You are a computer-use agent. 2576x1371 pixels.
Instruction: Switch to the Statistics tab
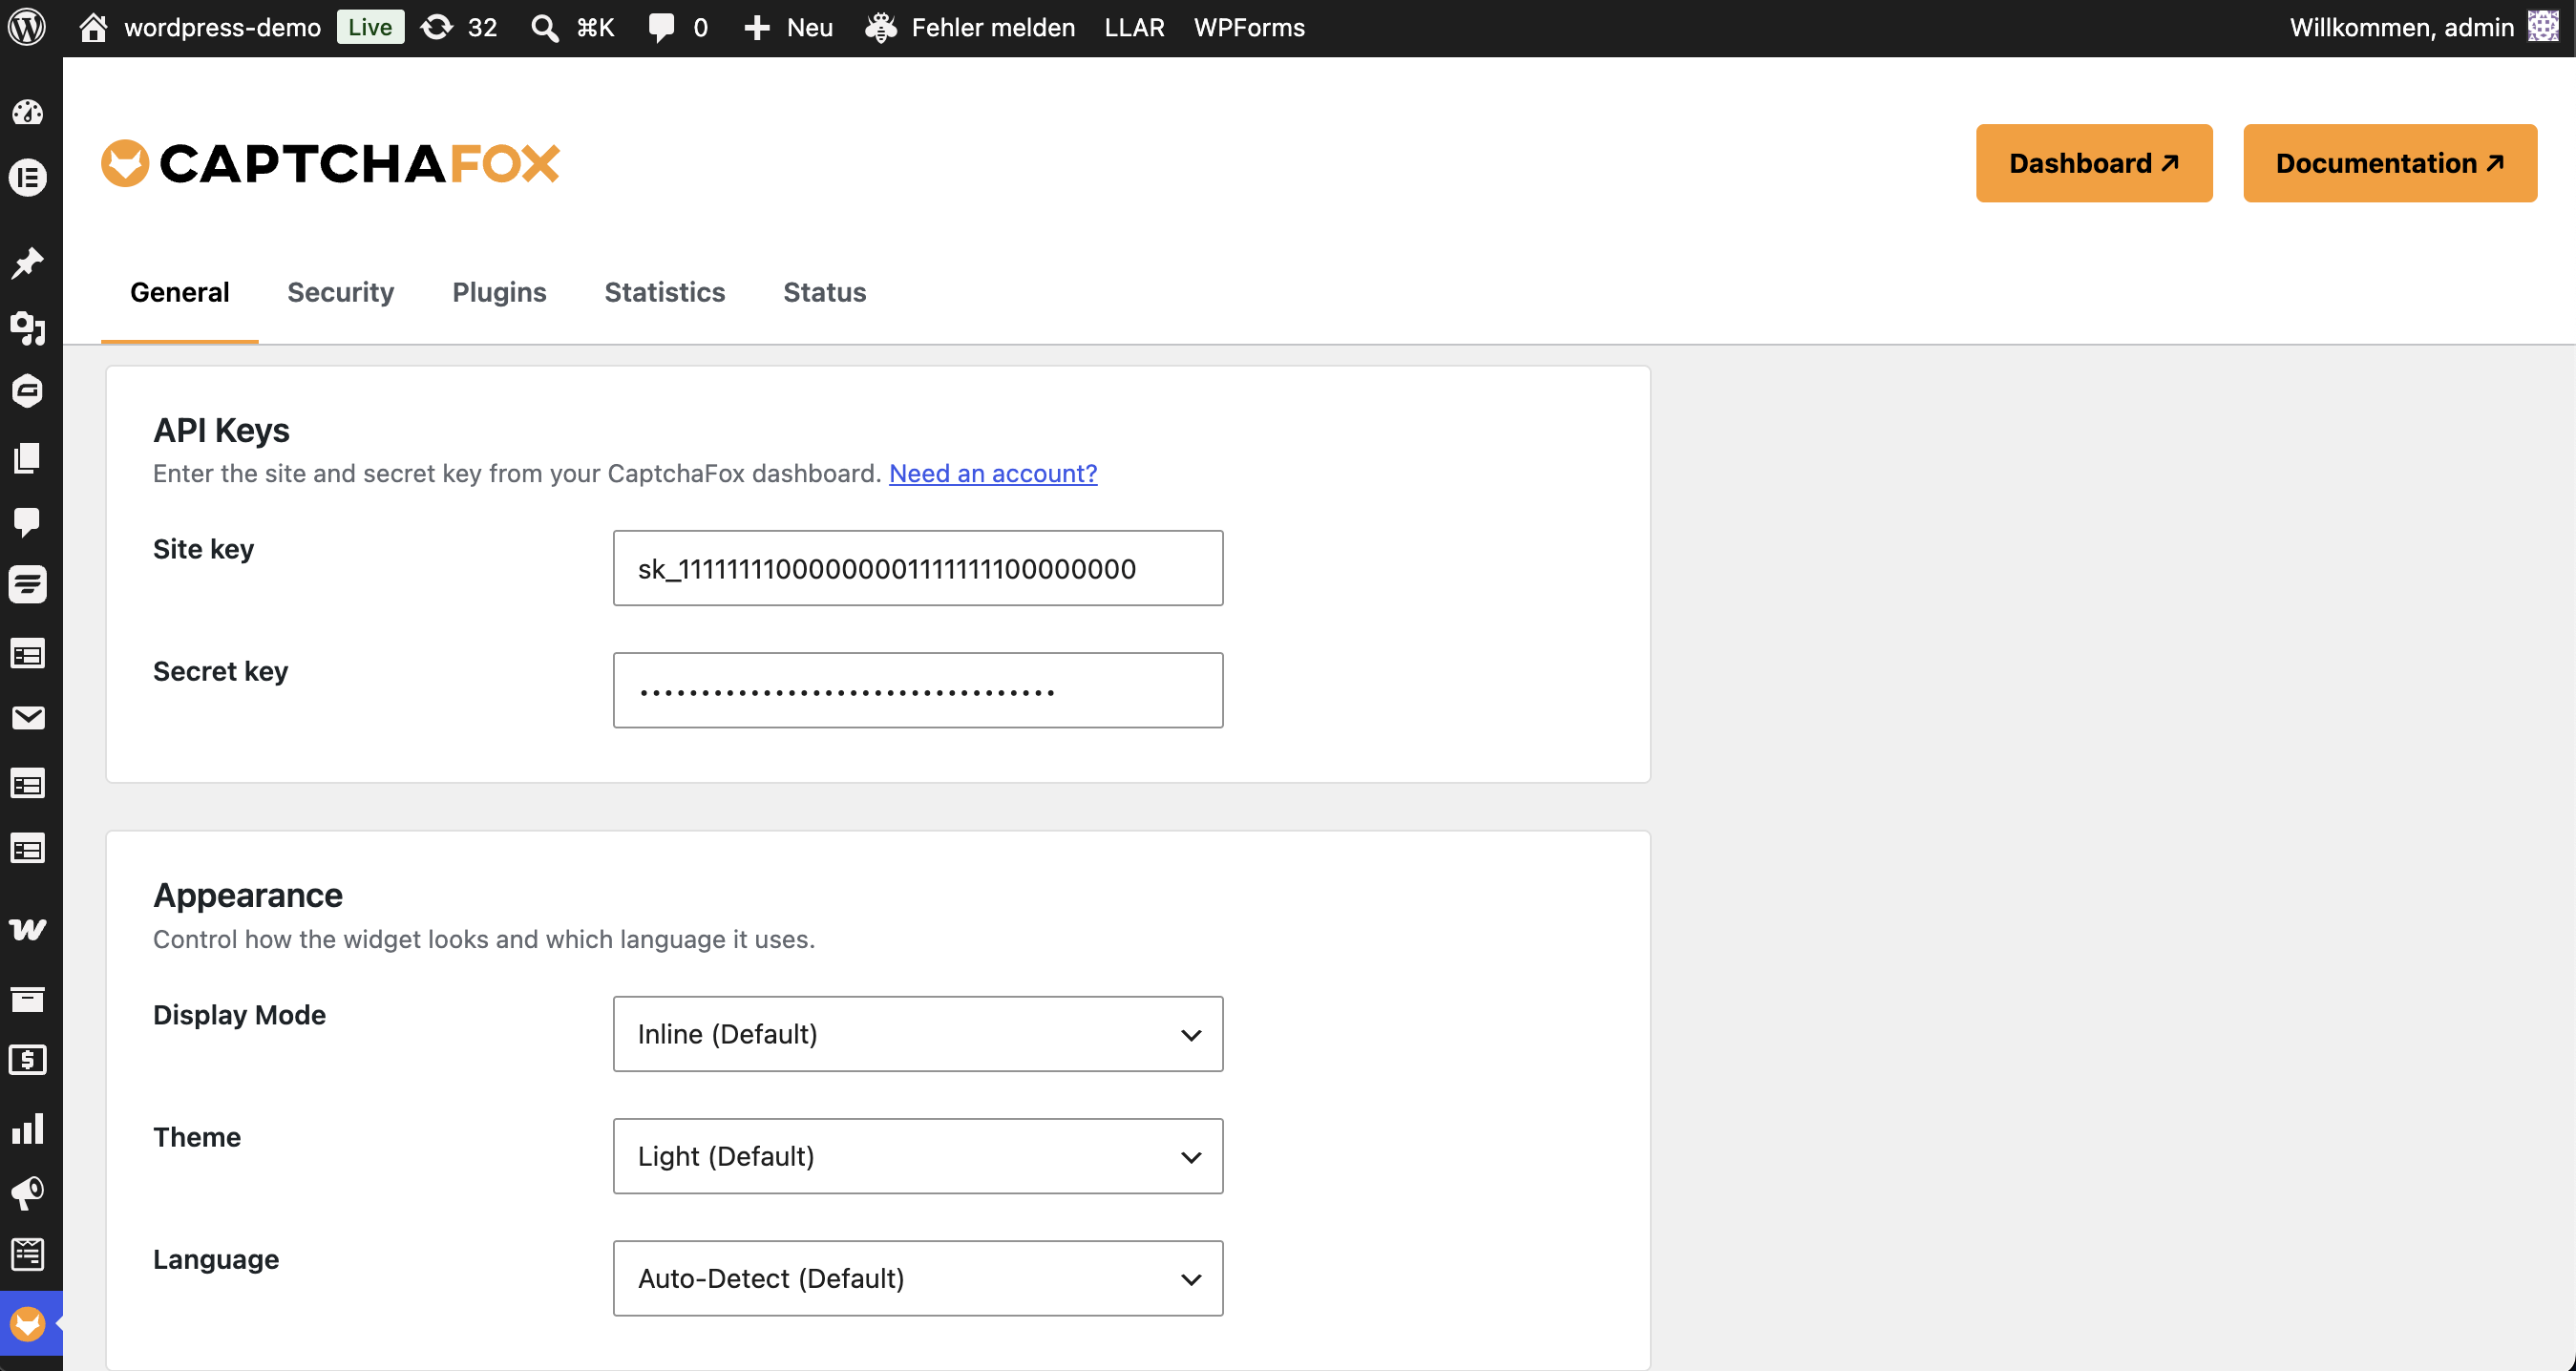point(665,293)
